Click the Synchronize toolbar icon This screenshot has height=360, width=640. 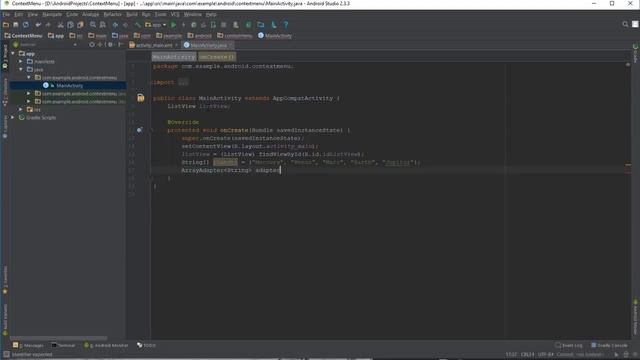[26, 25]
